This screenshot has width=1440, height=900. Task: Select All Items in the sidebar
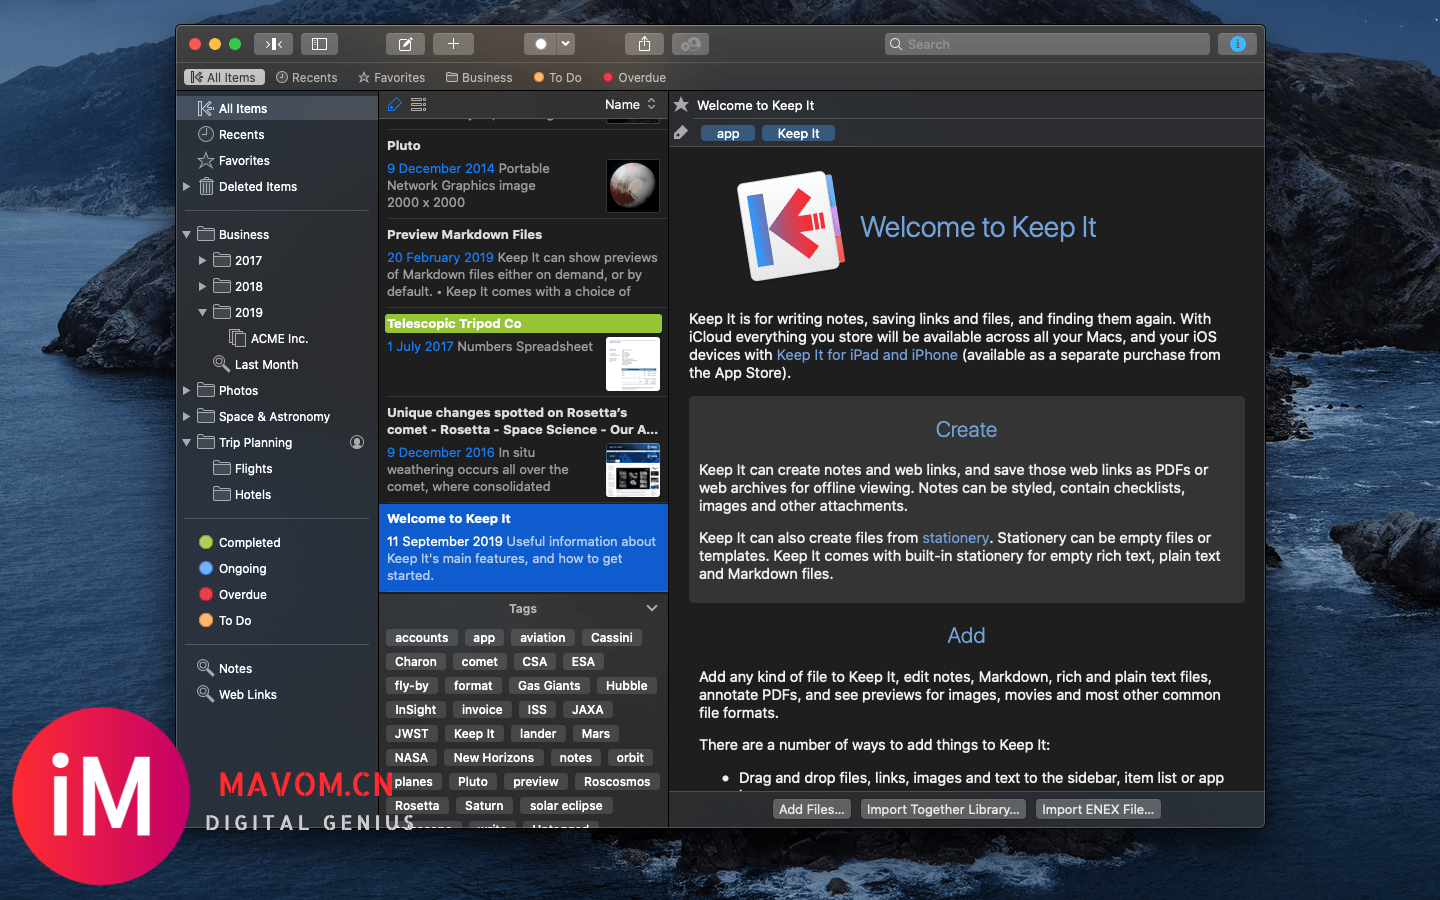[277, 108]
